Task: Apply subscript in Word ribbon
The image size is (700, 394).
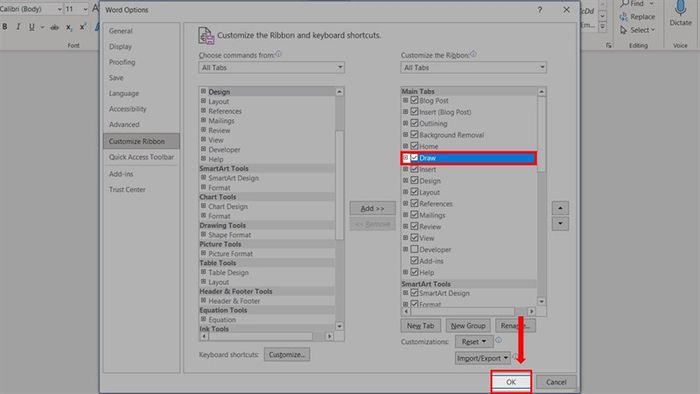Action: pos(69,27)
